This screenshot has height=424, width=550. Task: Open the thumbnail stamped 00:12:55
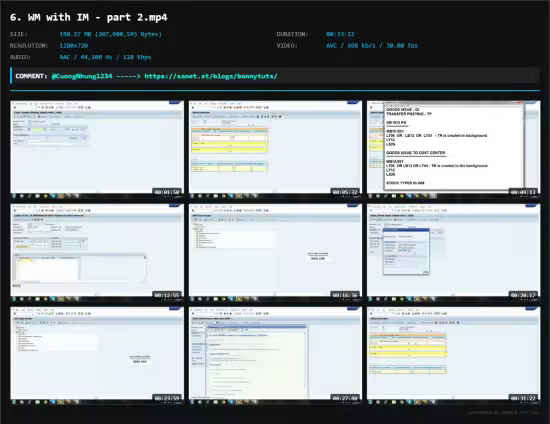point(97,253)
